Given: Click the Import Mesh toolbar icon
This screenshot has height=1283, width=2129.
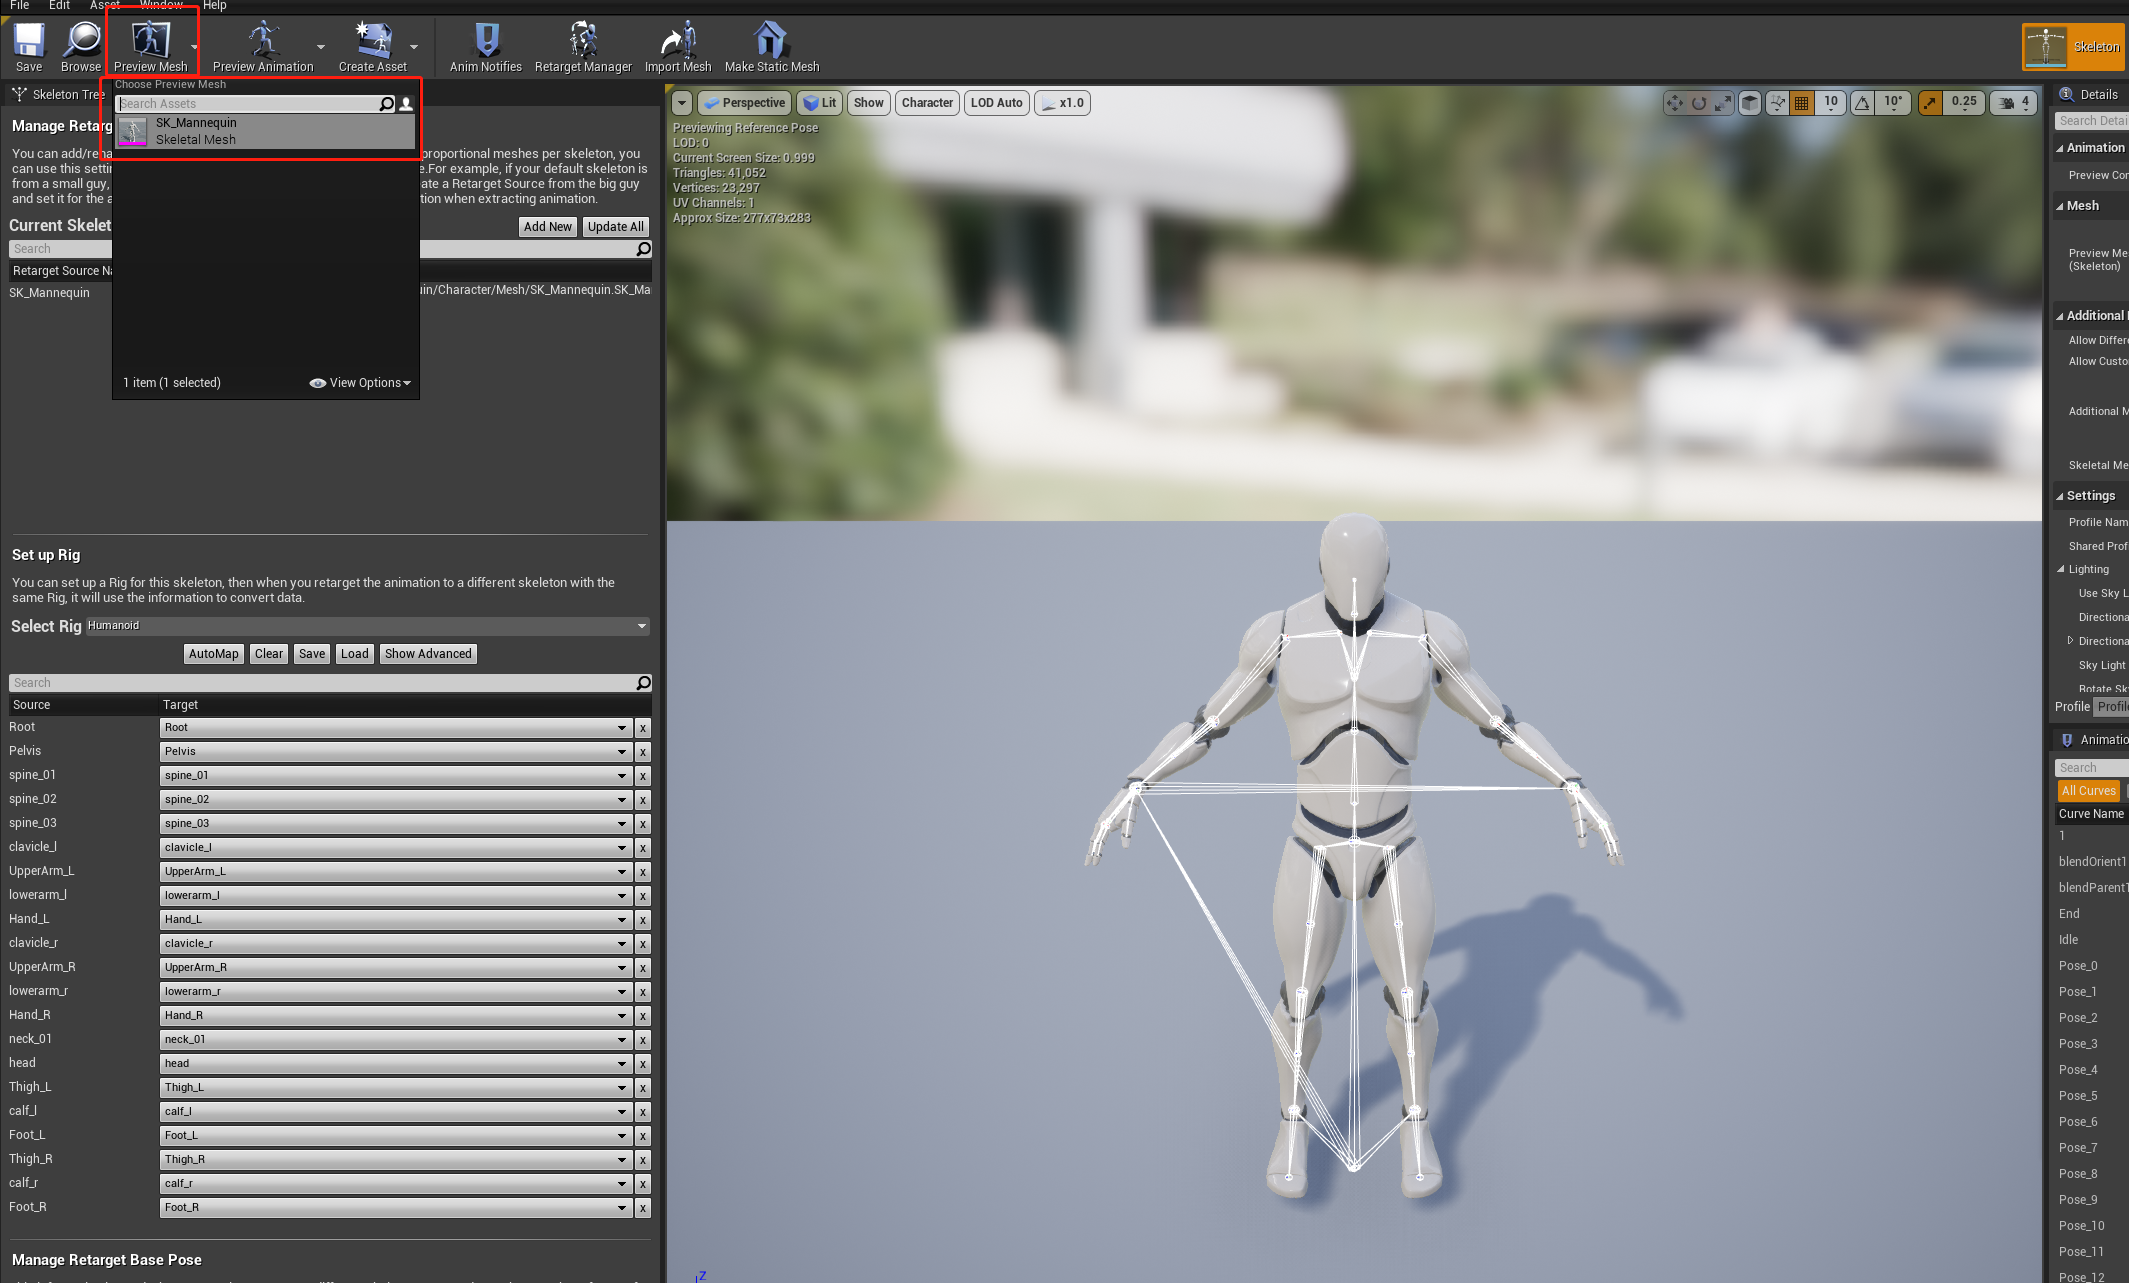Looking at the screenshot, I should [x=677, y=46].
